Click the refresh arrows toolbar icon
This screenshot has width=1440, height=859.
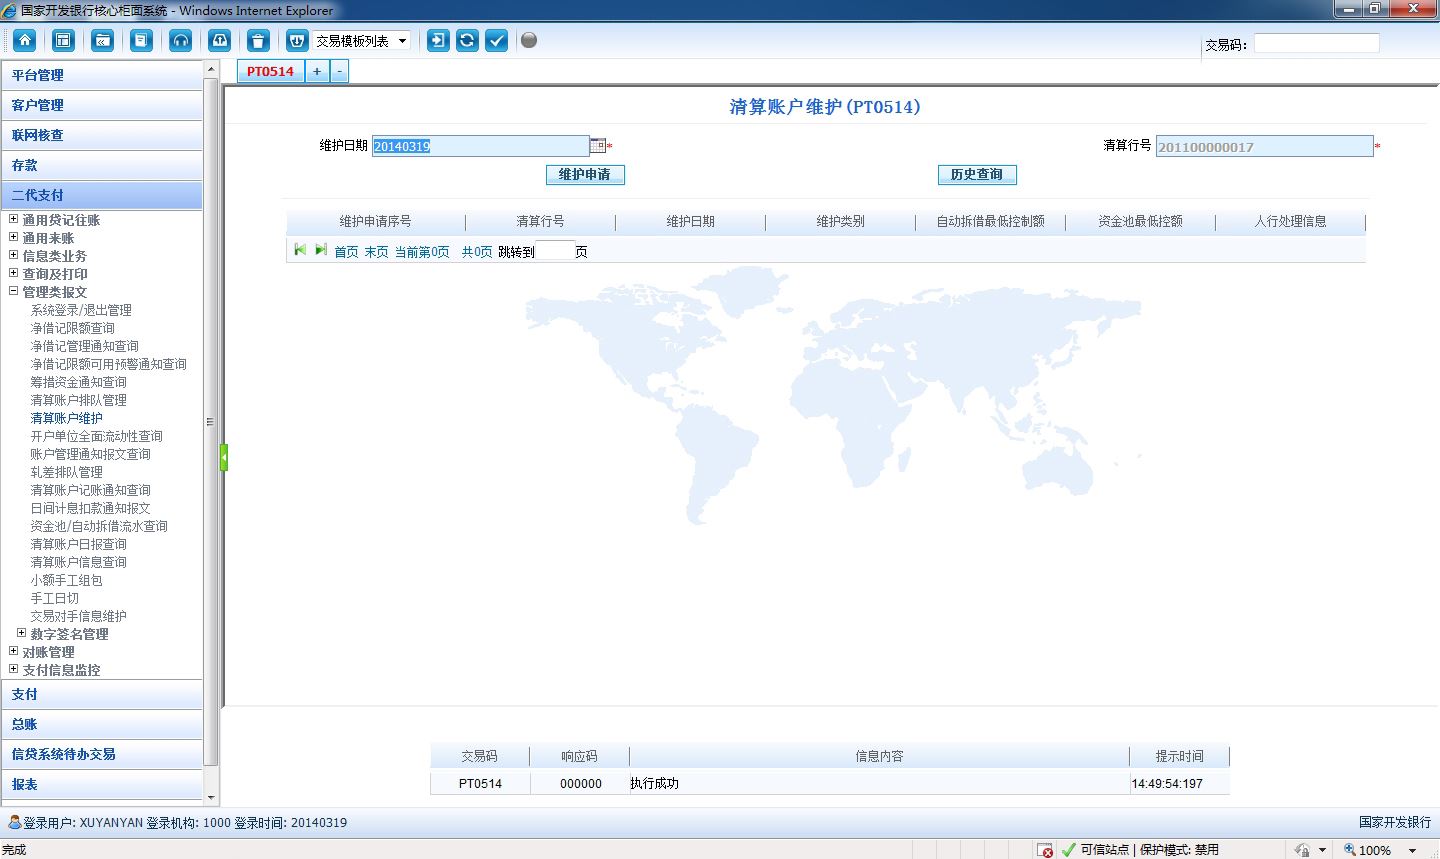(x=467, y=40)
